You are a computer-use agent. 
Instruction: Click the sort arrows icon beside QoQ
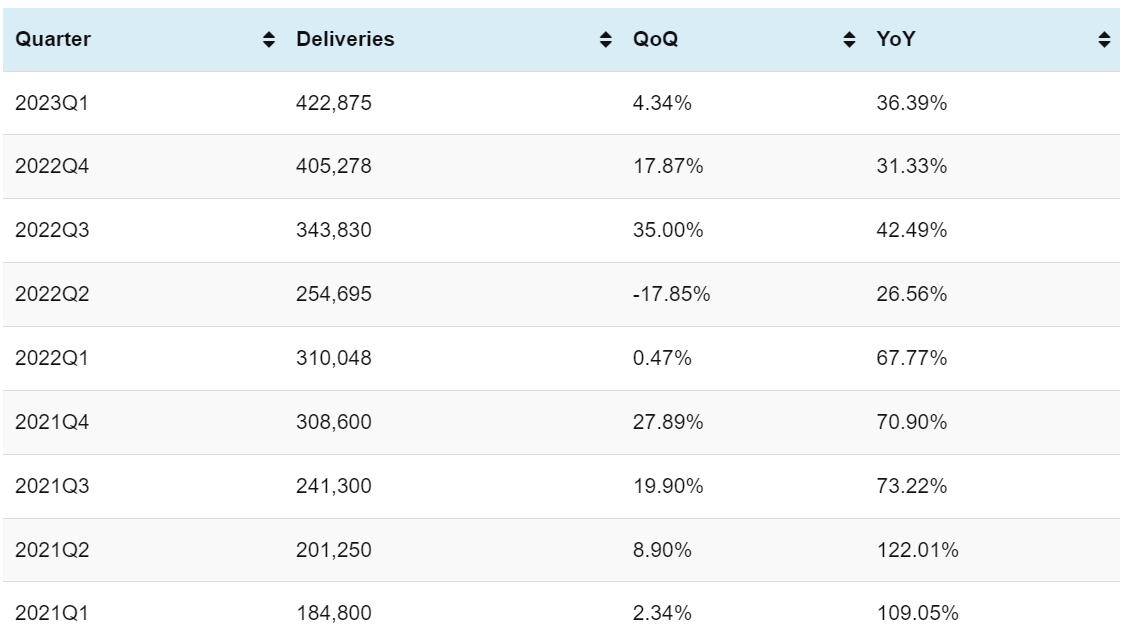click(x=850, y=40)
